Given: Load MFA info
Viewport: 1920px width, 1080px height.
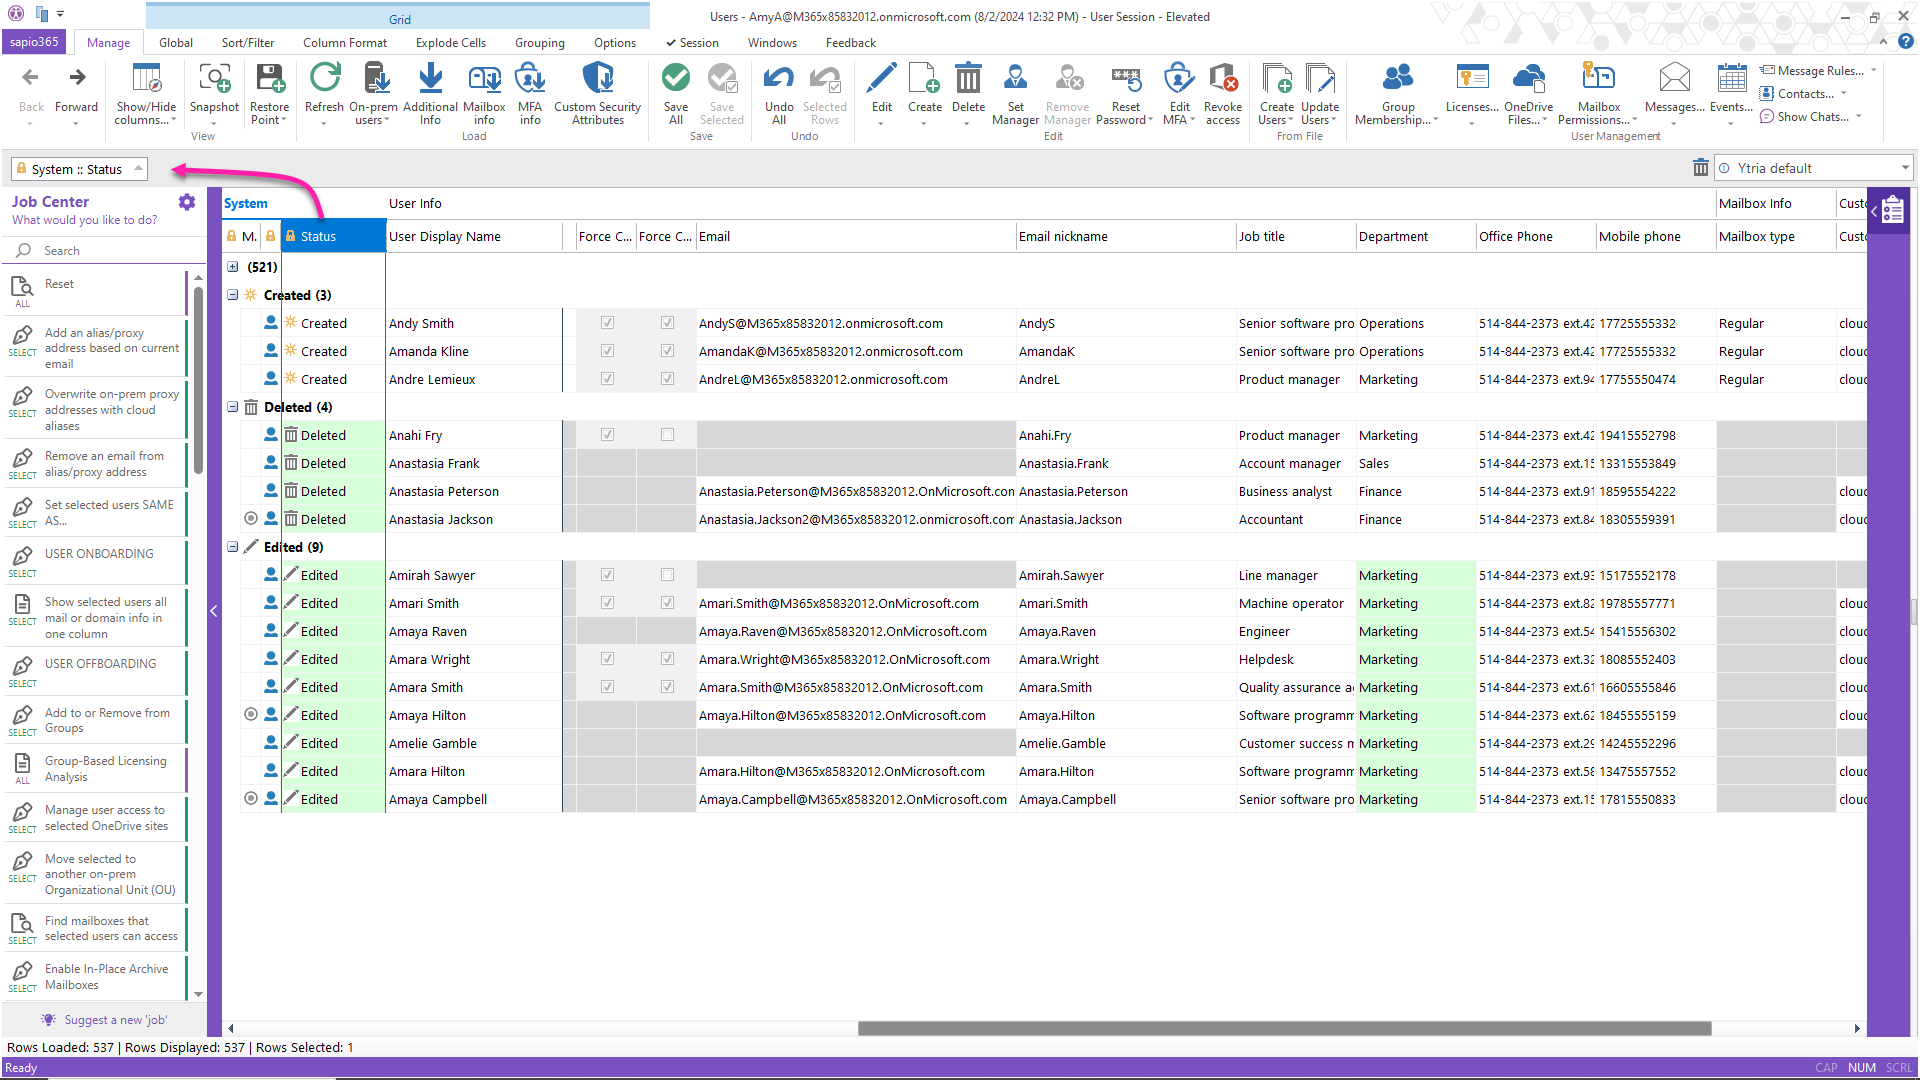Looking at the screenshot, I should coord(530,93).
